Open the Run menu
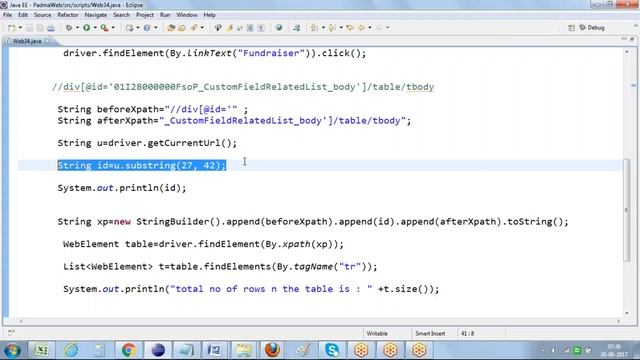Image resolution: width=640 pixels, height=360 pixels. pyautogui.click(x=165, y=15)
